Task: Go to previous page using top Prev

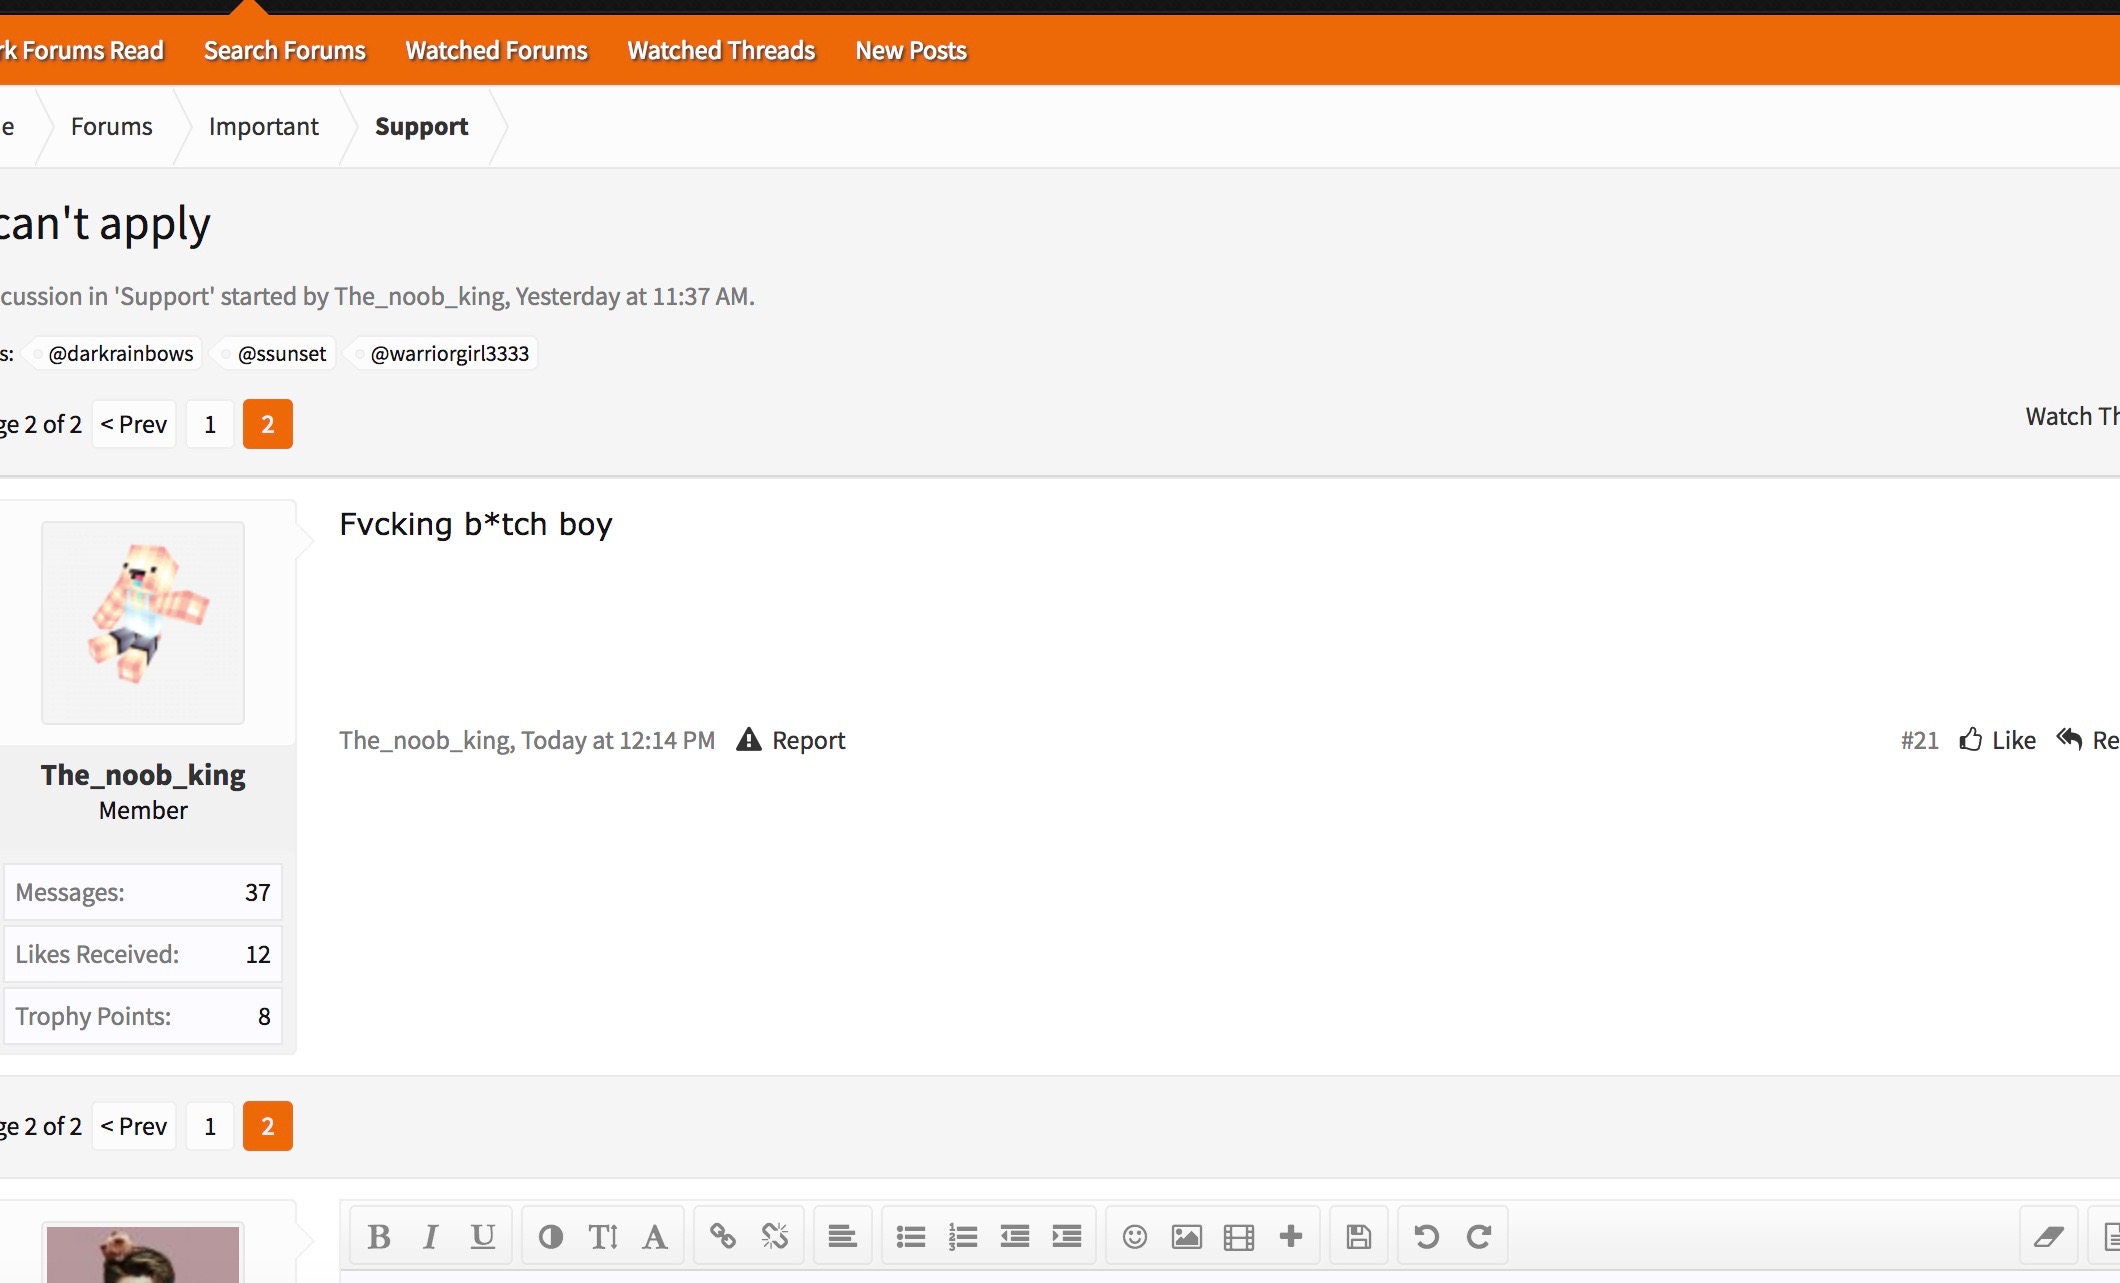Action: (x=134, y=424)
